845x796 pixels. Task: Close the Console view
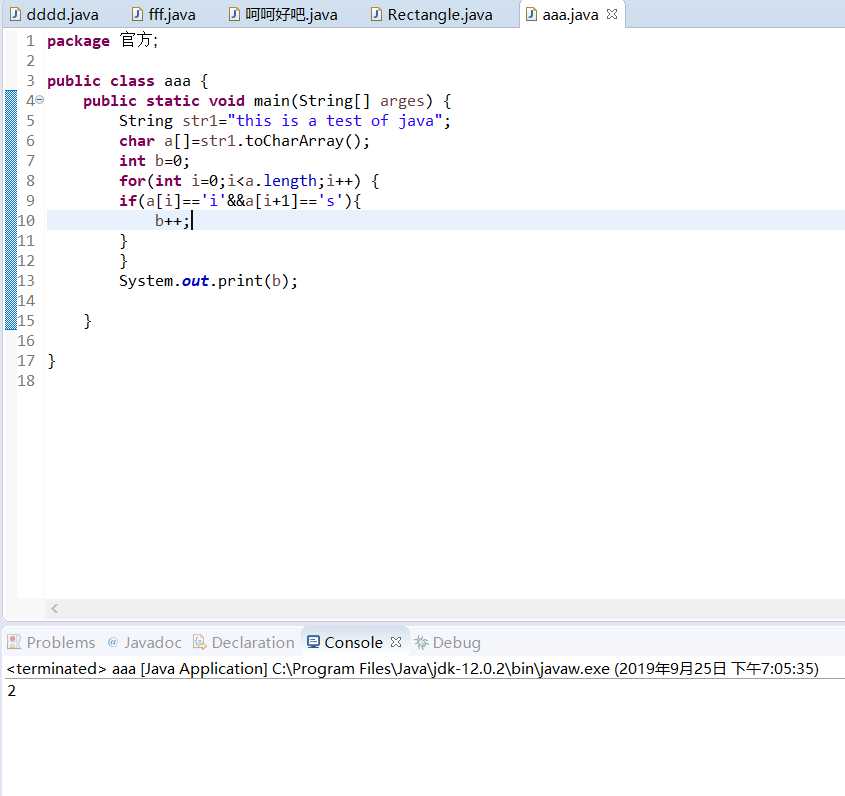396,642
